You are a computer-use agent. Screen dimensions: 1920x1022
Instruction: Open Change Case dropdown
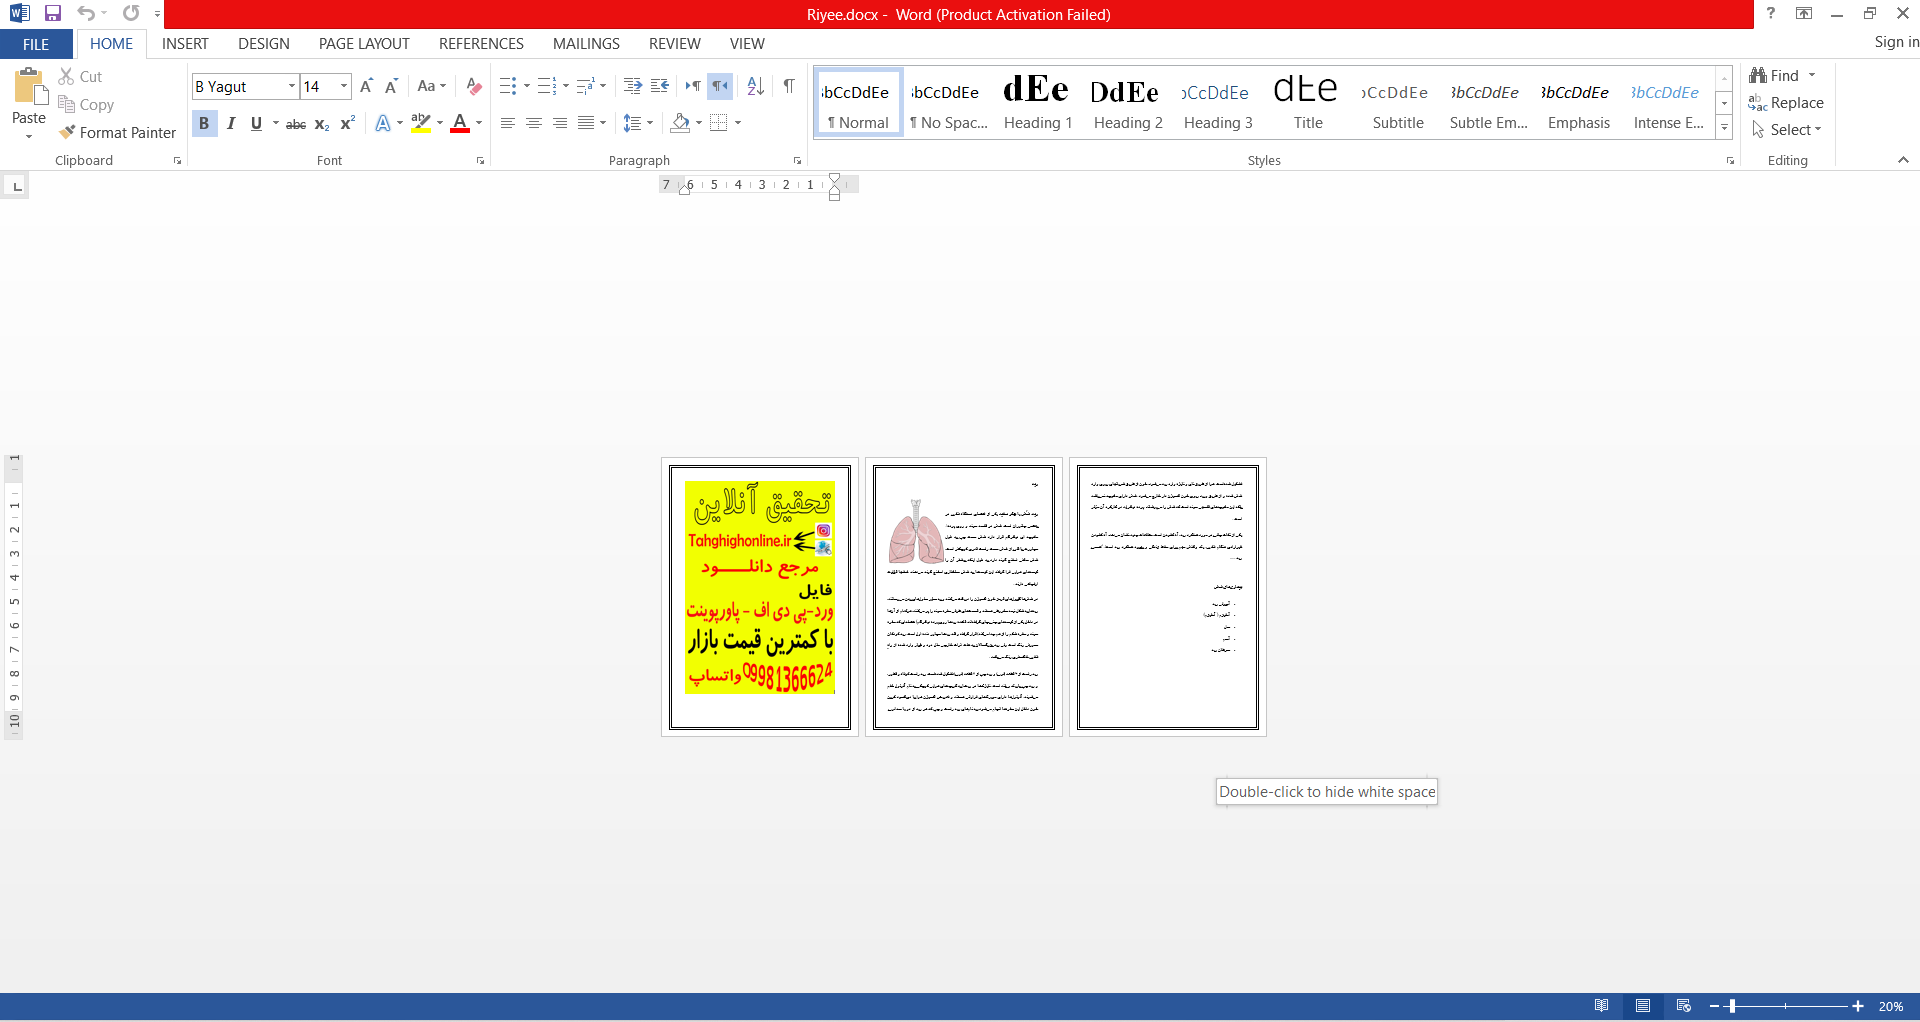click(x=432, y=86)
